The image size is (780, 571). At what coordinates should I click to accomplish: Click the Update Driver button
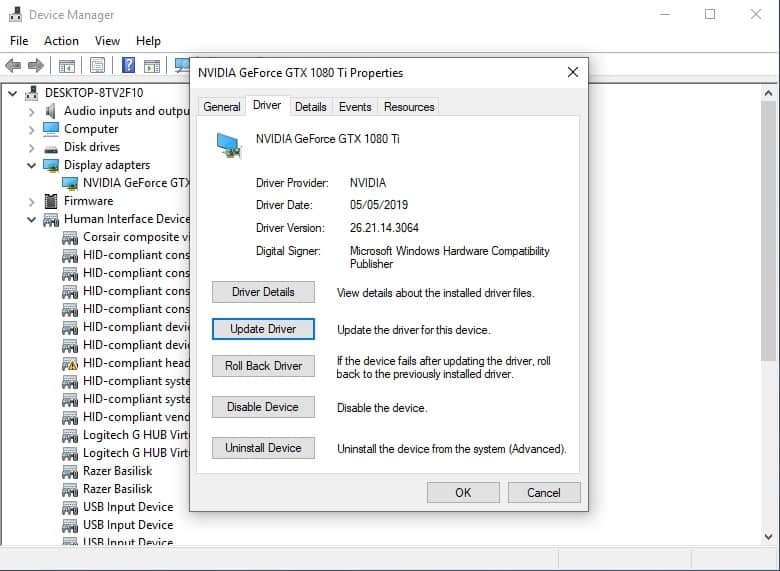point(263,329)
